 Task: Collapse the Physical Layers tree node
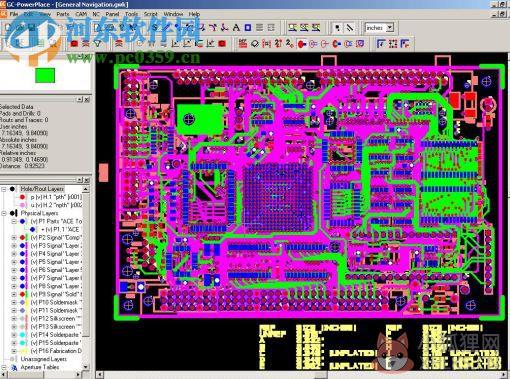tap(4, 213)
